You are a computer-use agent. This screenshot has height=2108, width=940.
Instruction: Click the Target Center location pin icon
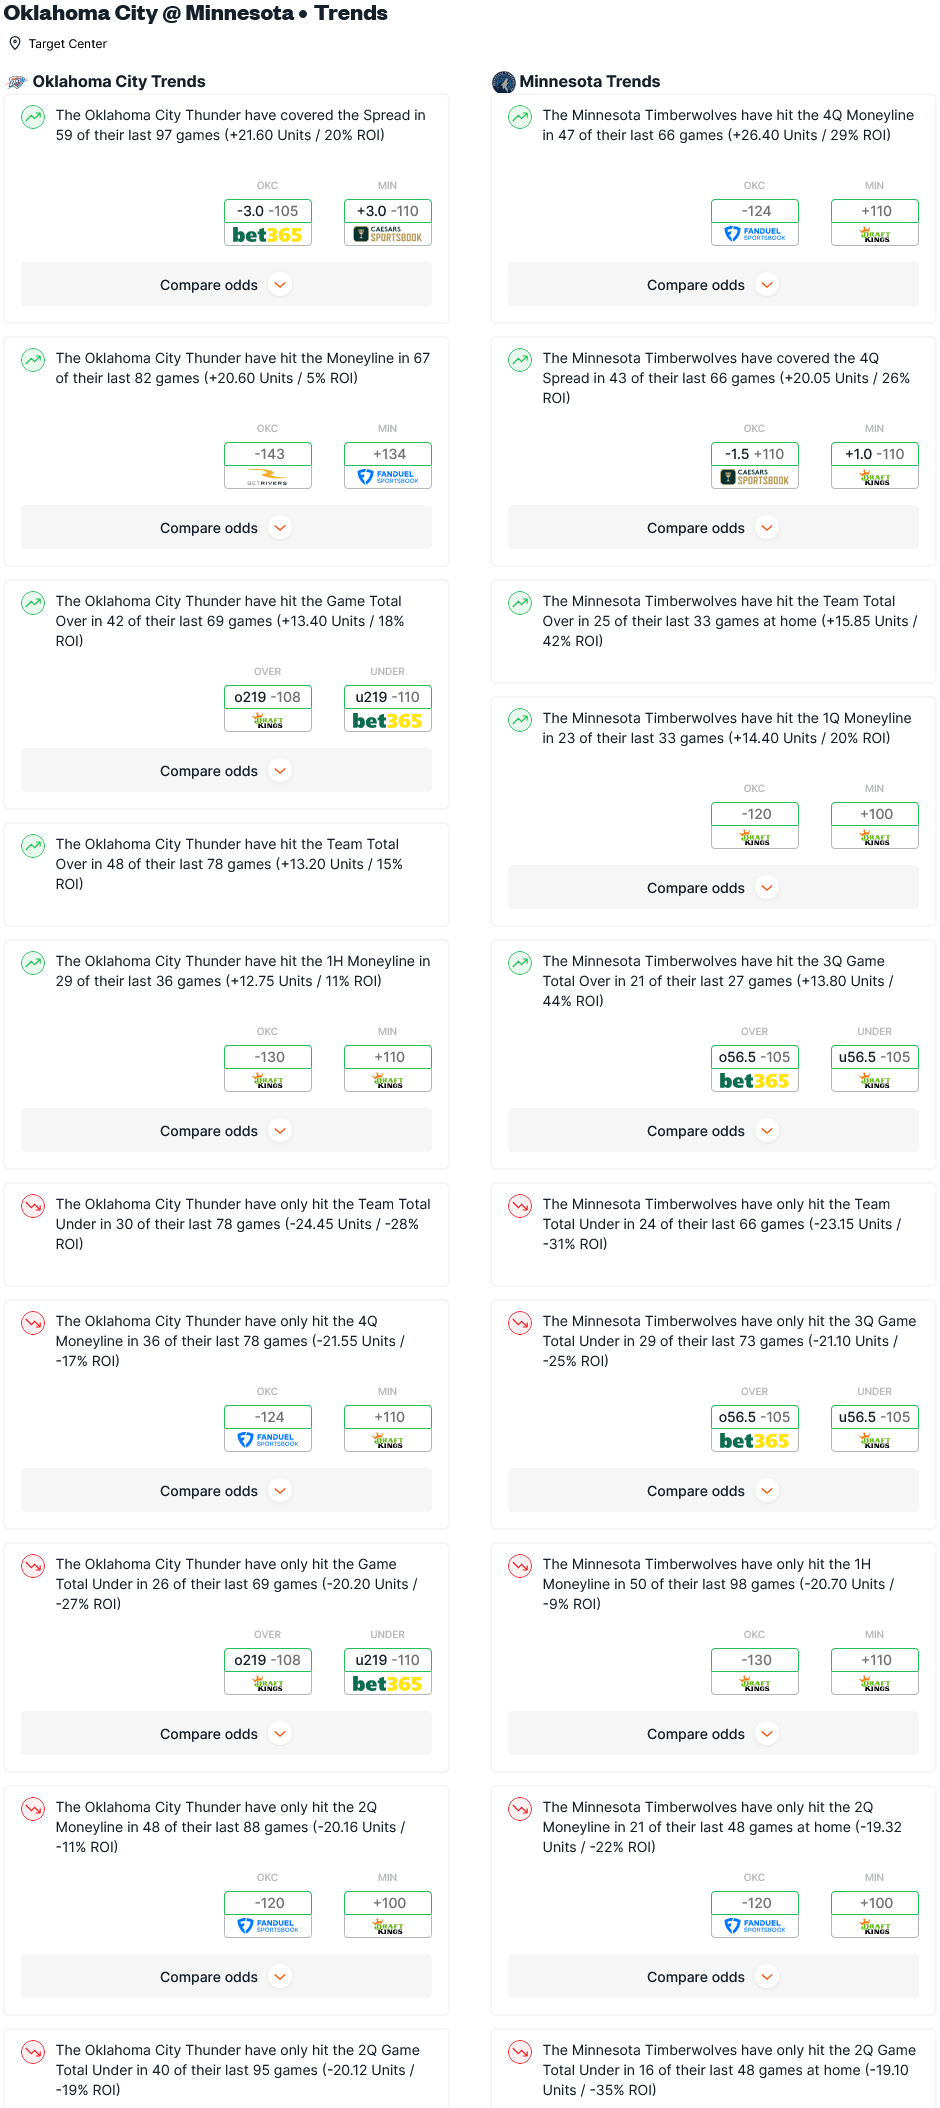[x=15, y=43]
